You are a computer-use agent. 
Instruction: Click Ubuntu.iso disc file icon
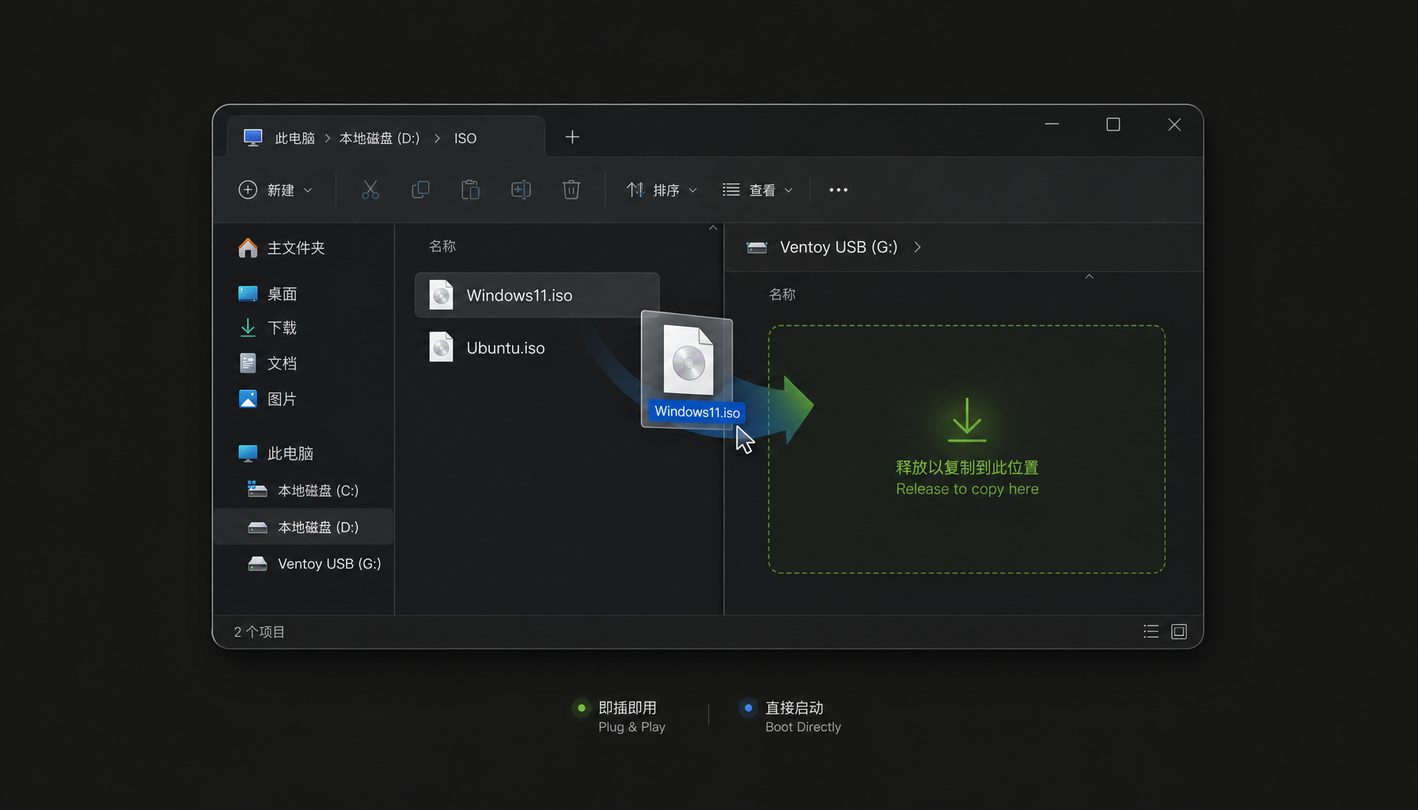441,347
